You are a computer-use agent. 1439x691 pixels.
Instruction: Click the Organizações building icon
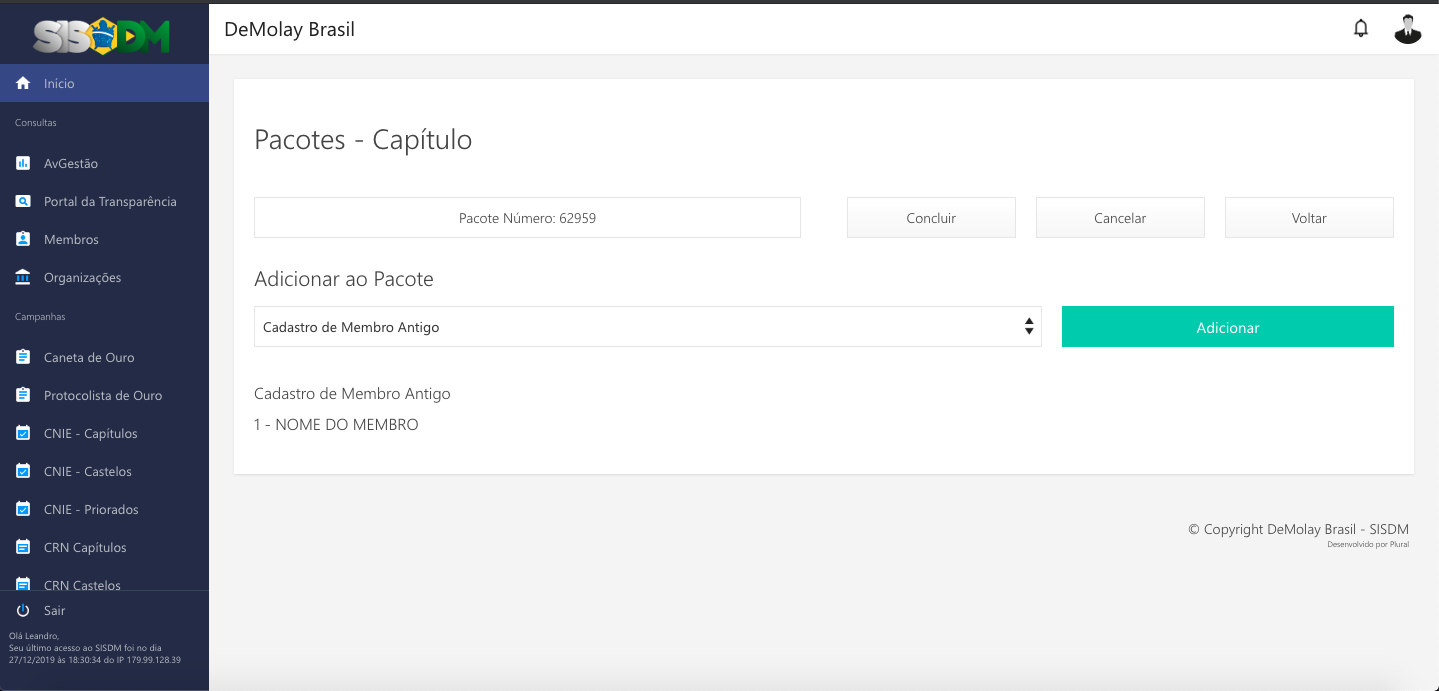(x=23, y=277)
